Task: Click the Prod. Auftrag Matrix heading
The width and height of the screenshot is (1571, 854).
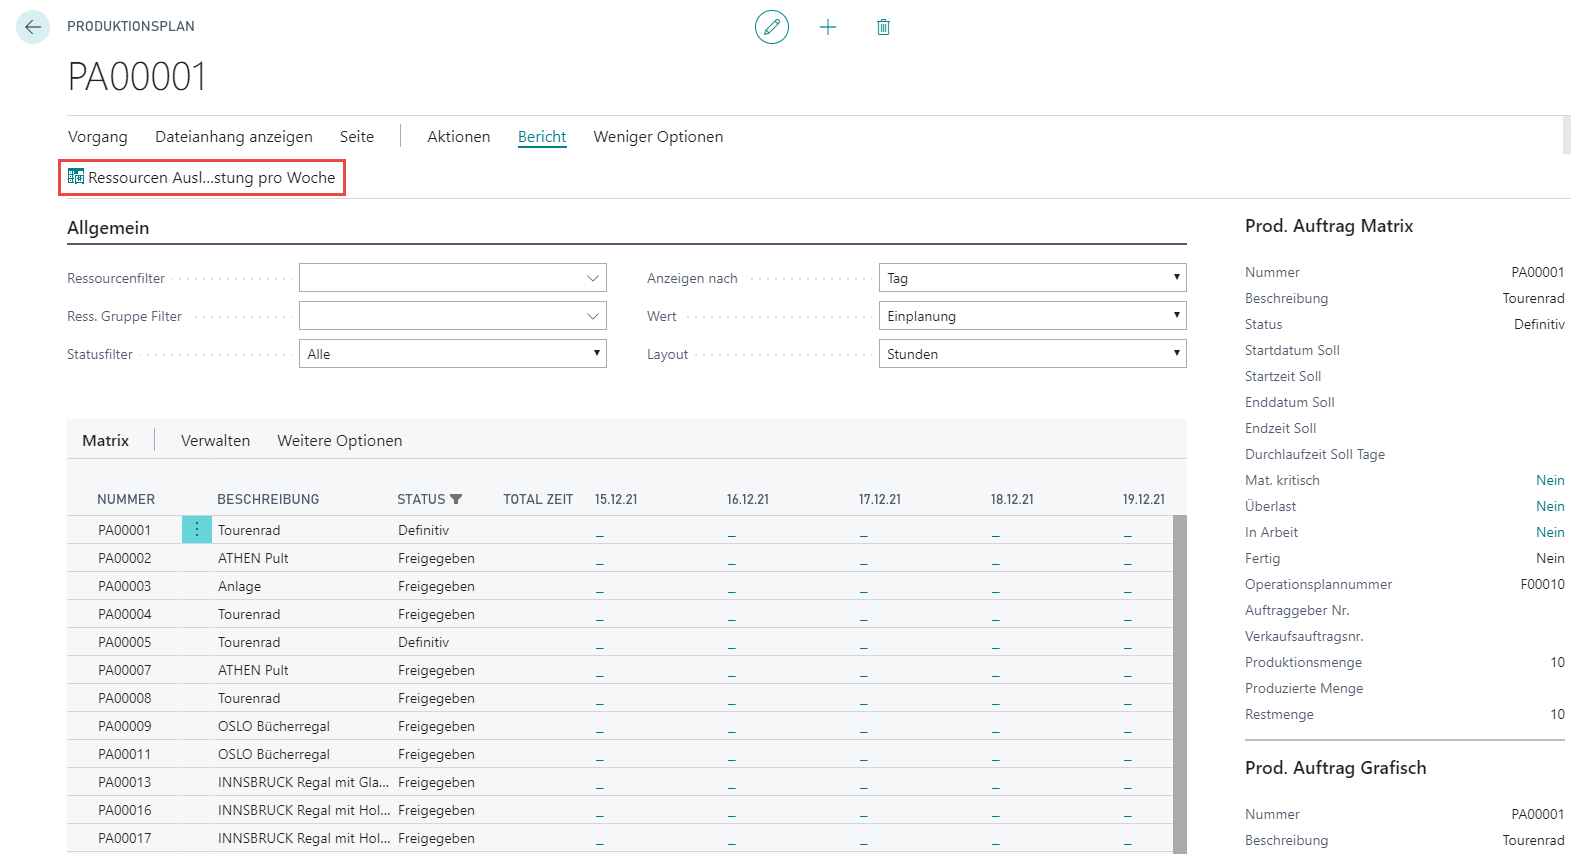Action: [x=1329, y=226]
